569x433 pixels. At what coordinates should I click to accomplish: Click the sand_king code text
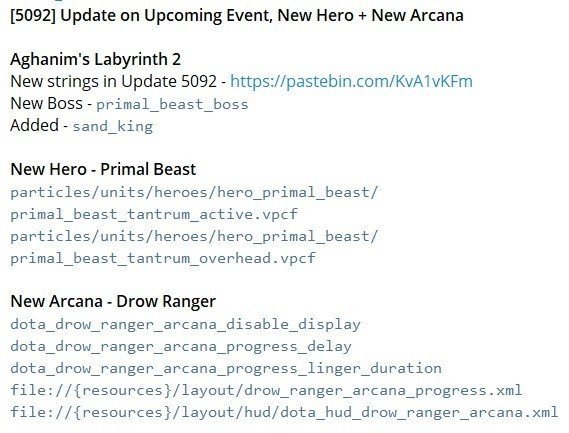112,127
